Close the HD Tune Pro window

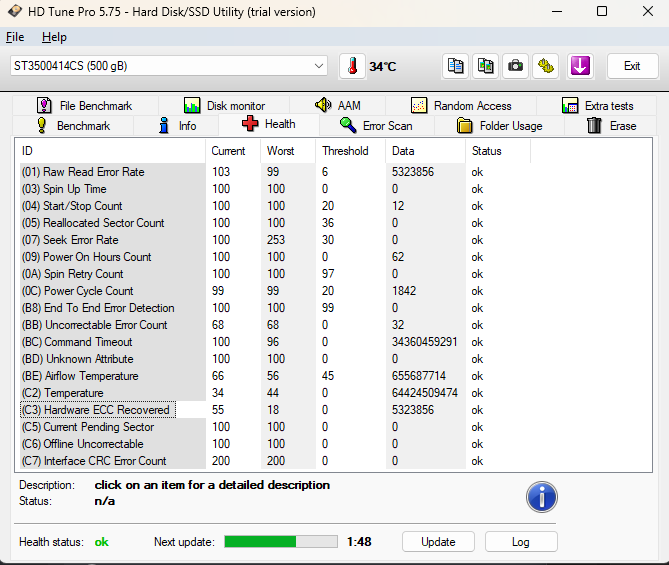(x=648, y=12)
